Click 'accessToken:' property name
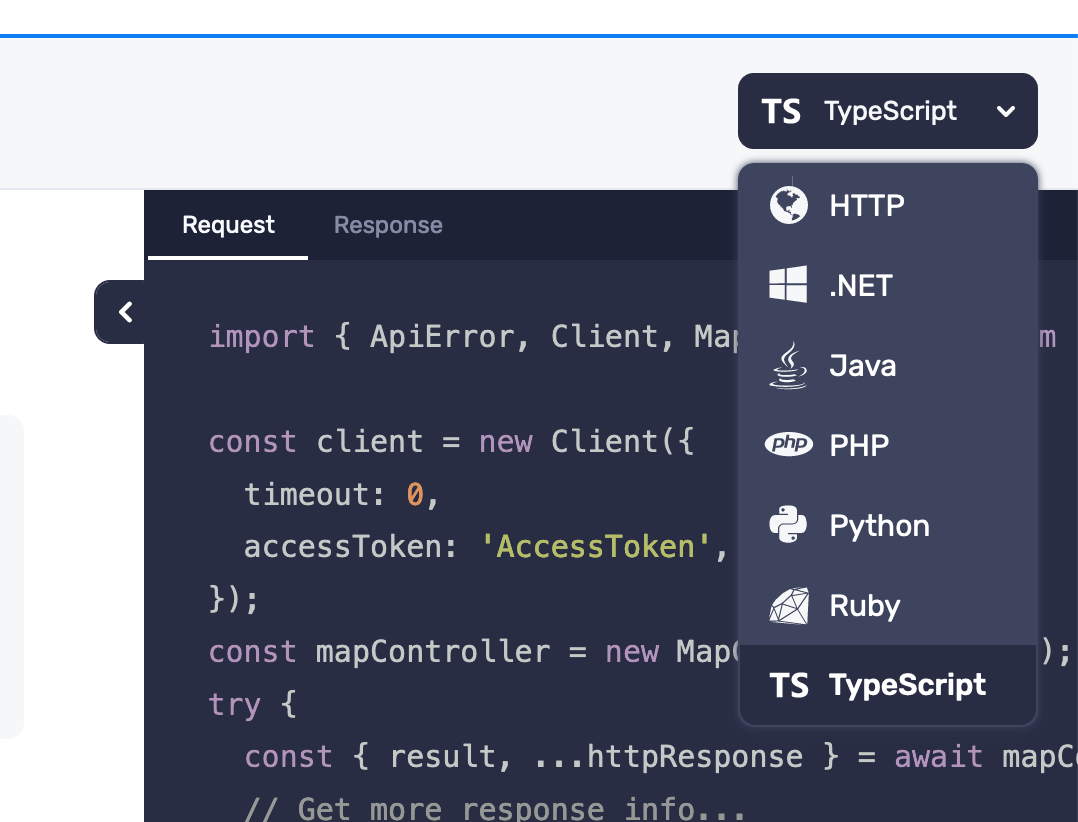The height and width of the screenshot is (822, 1078). click(x=350, y=547)
